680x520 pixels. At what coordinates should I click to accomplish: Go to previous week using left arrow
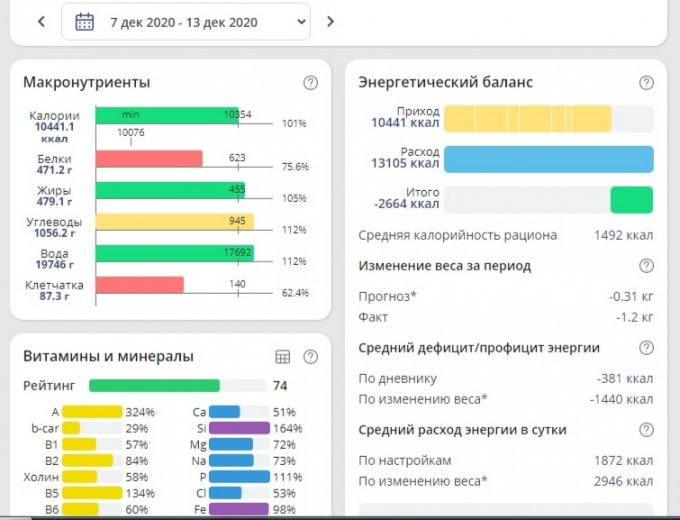pyautogui.click(x=41, y=21)
